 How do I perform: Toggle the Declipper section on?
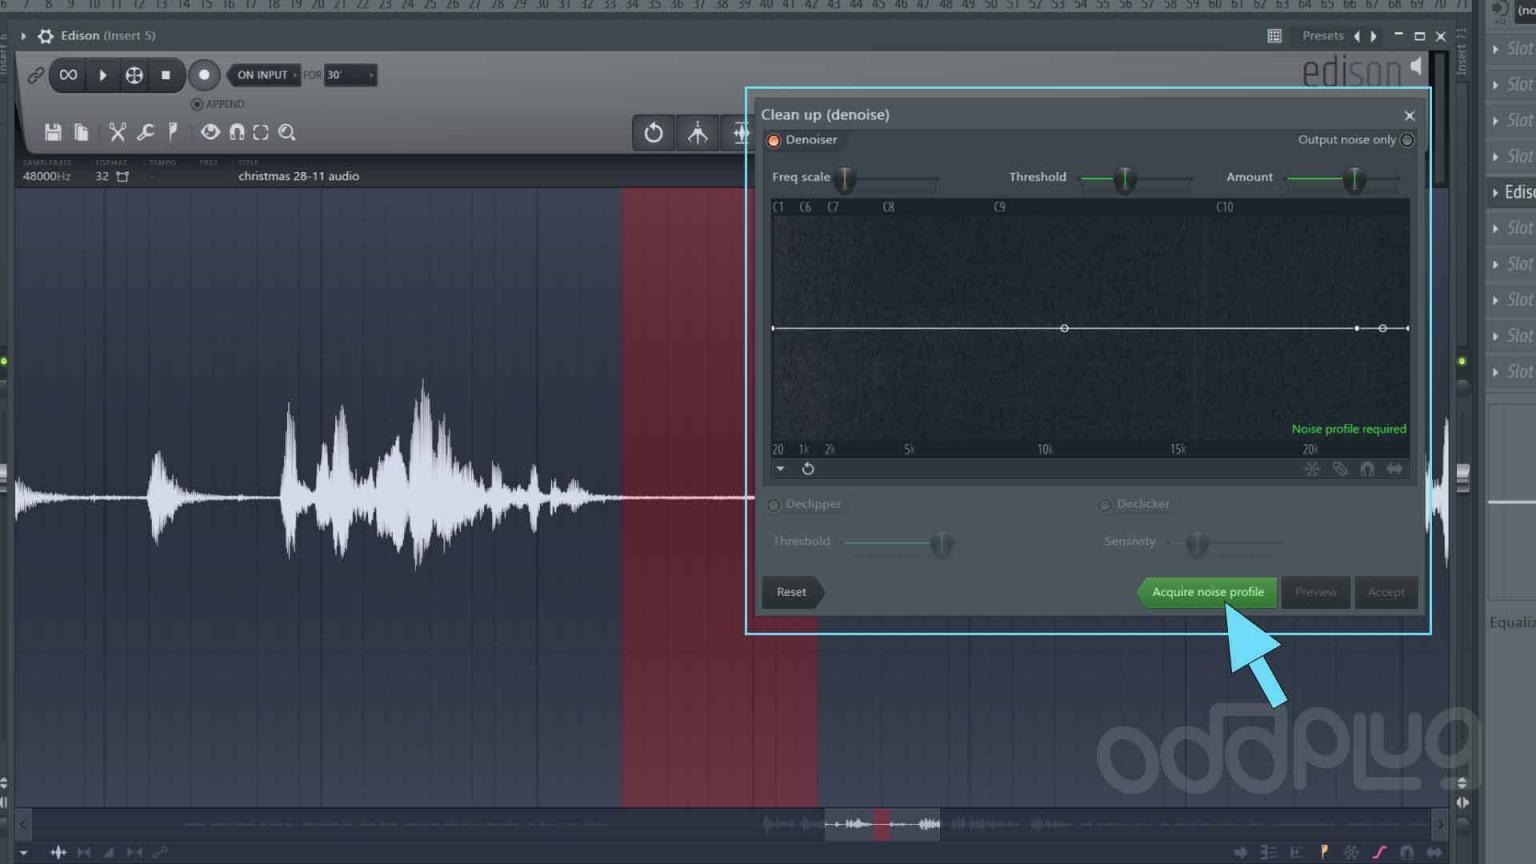(x=773, y=505)
